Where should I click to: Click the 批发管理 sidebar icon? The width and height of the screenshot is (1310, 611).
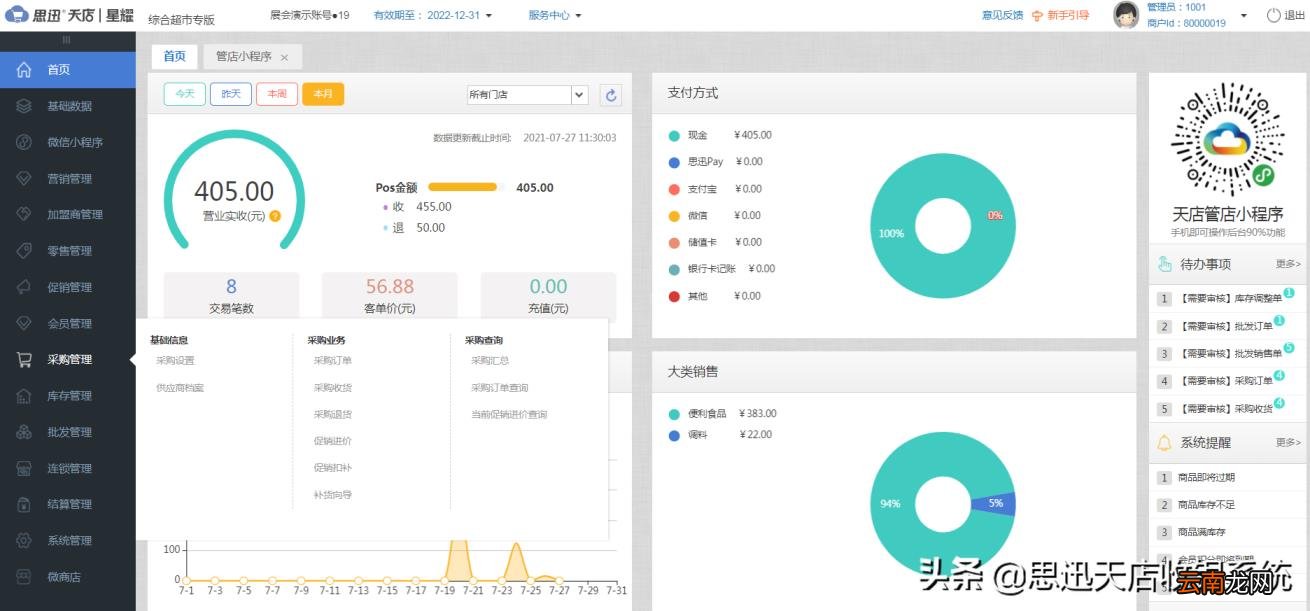pos(24,432)
